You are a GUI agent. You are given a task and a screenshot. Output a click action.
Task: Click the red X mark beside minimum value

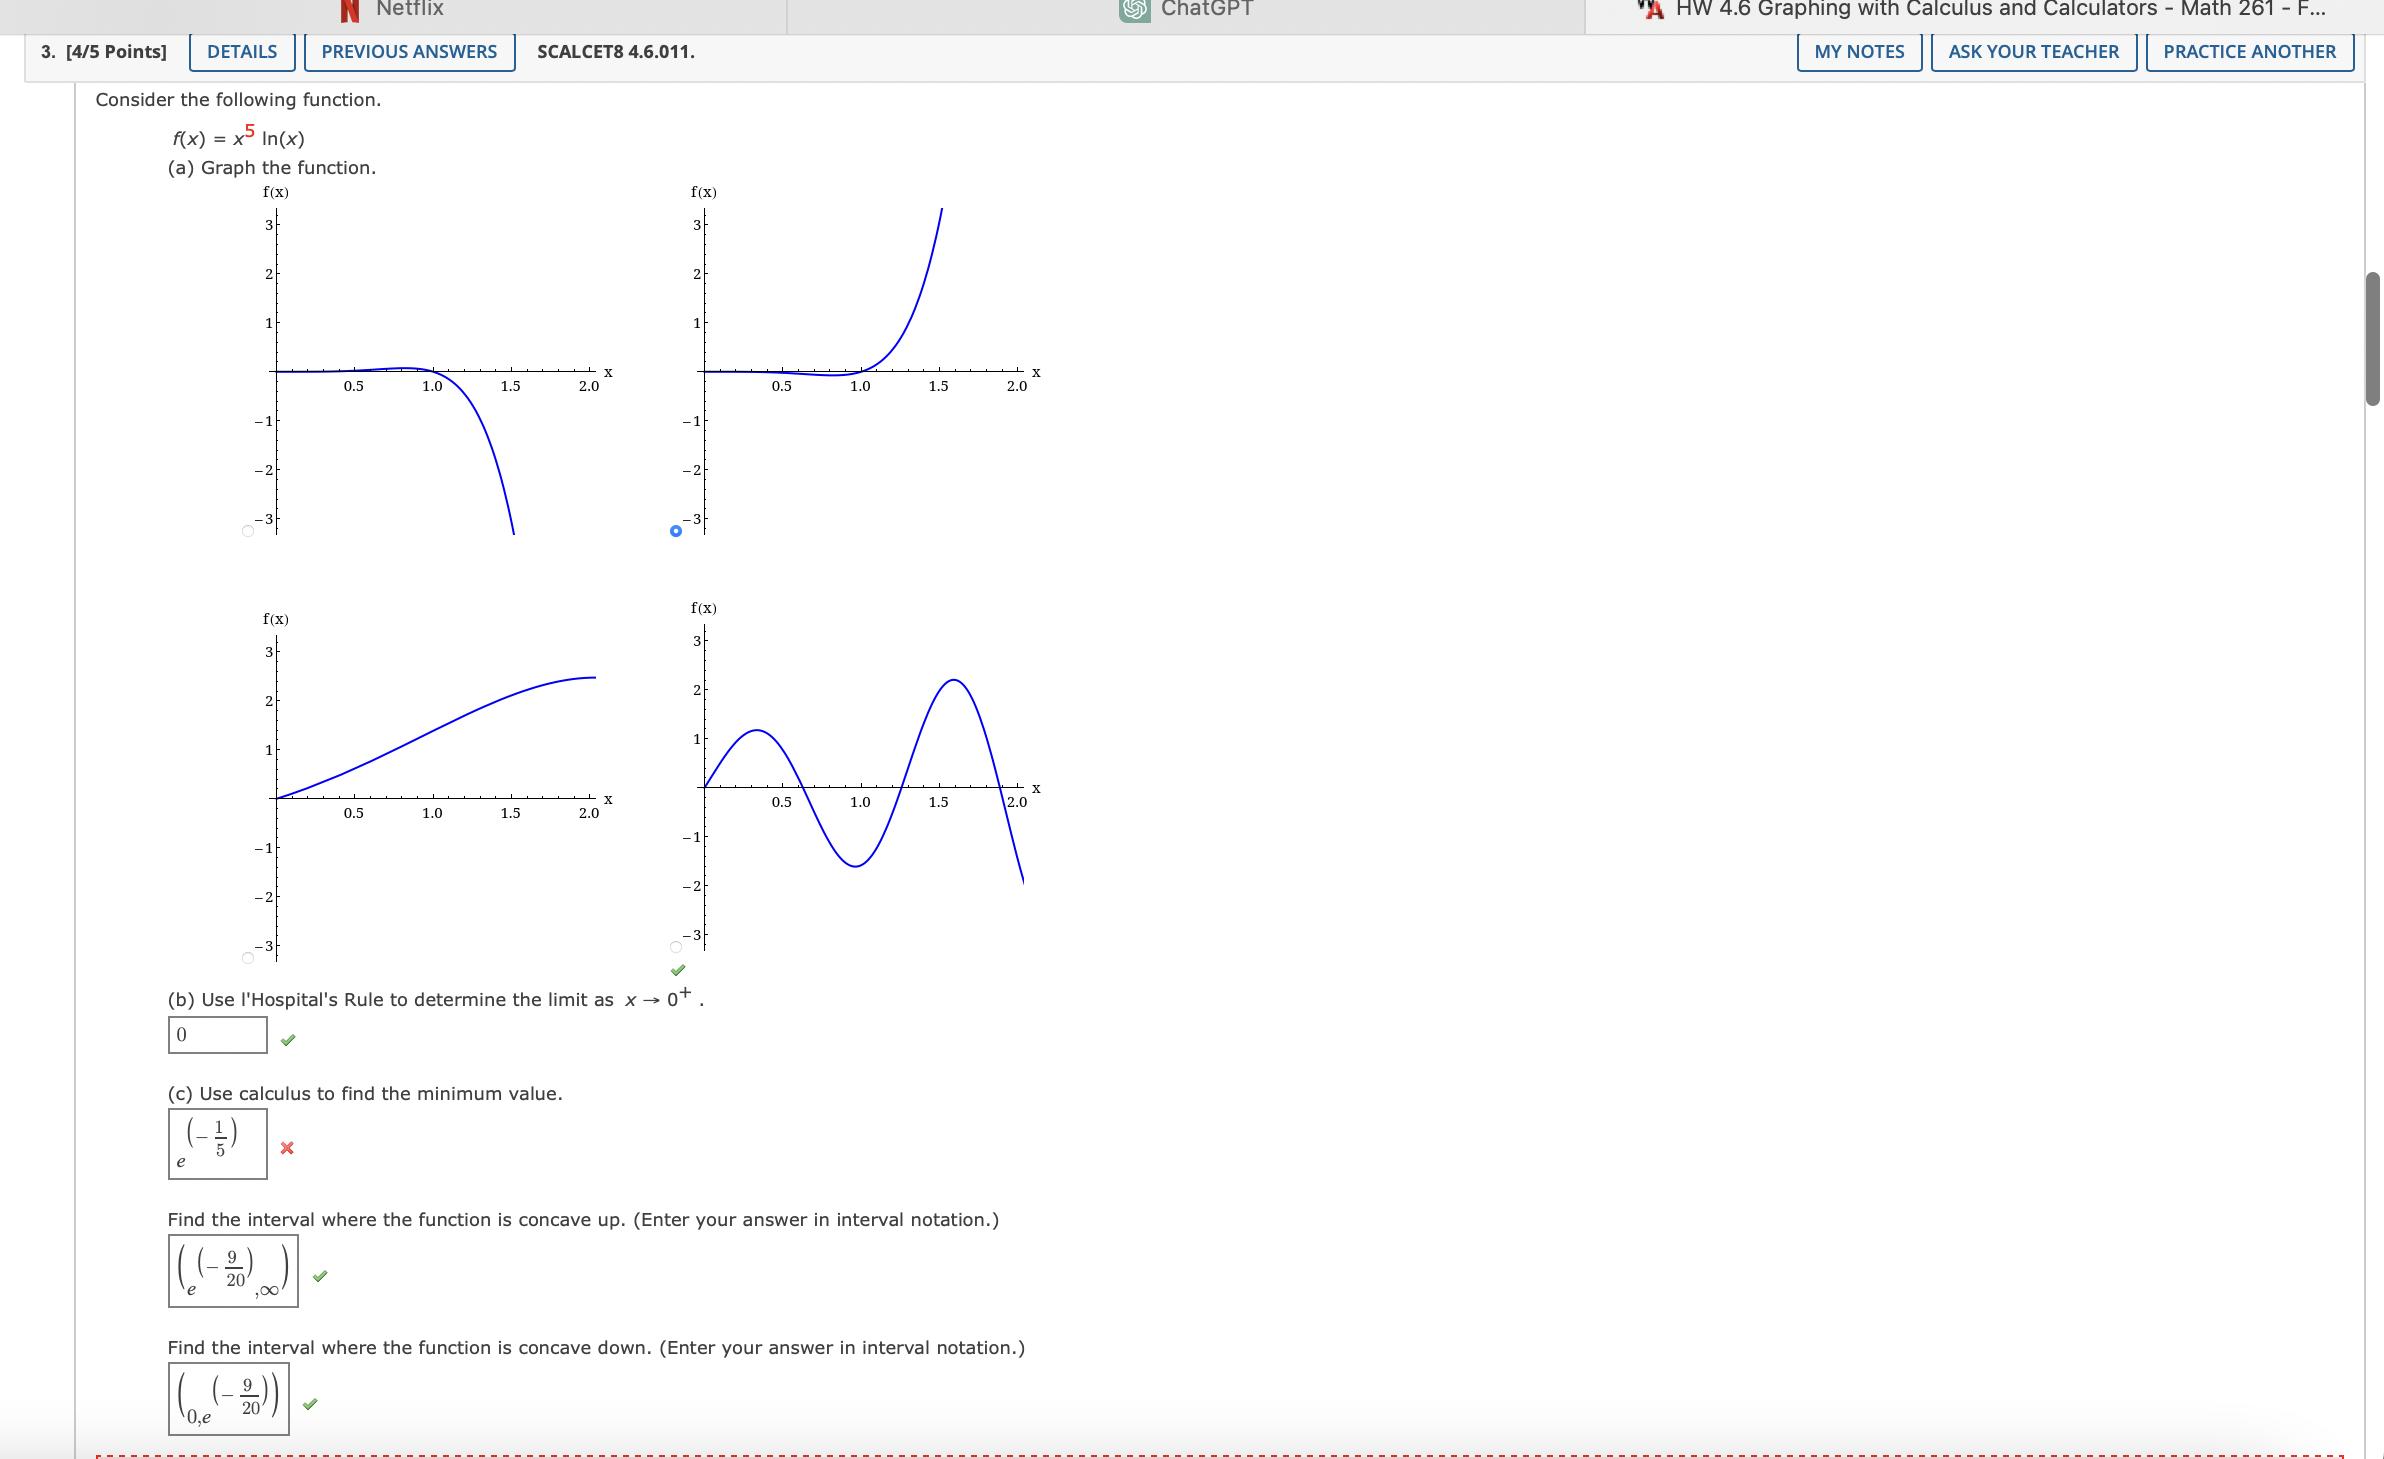pos(287,1148)
